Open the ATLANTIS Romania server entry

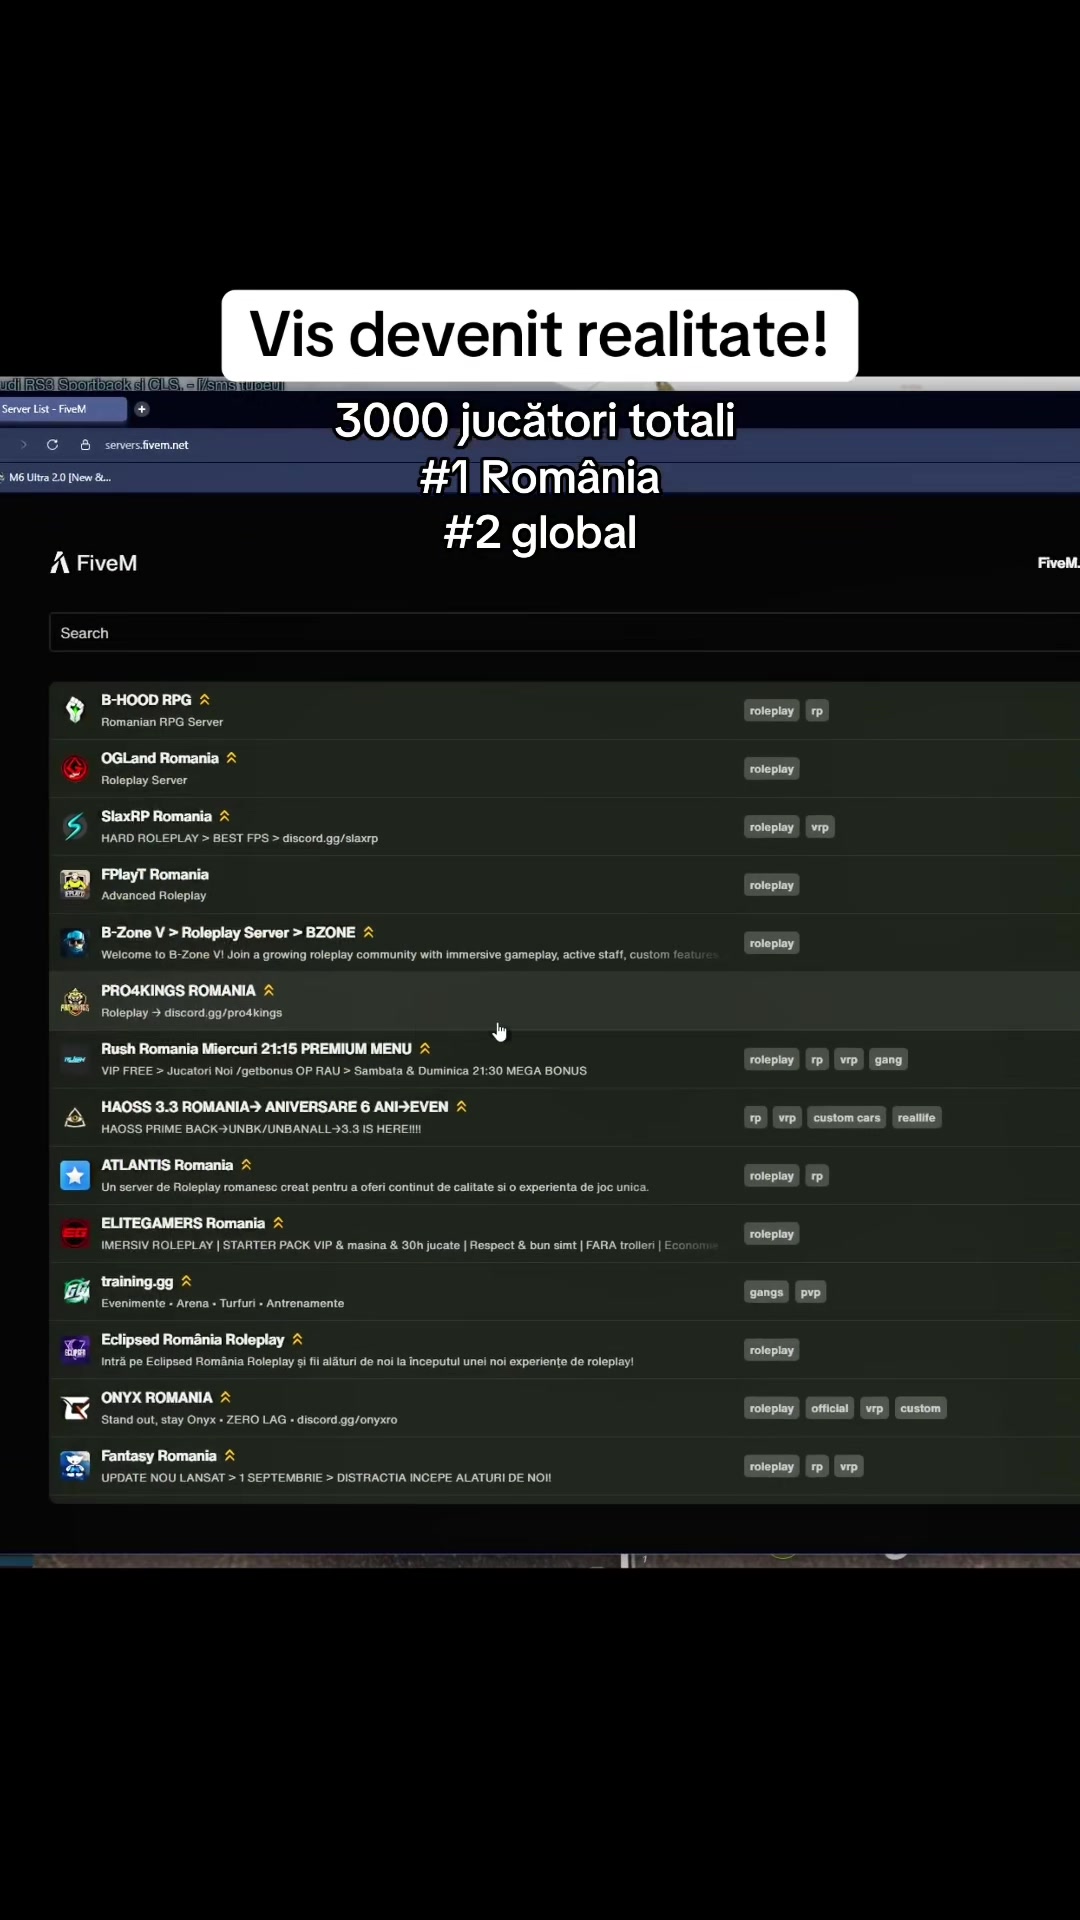click(x=564, y=1176)
